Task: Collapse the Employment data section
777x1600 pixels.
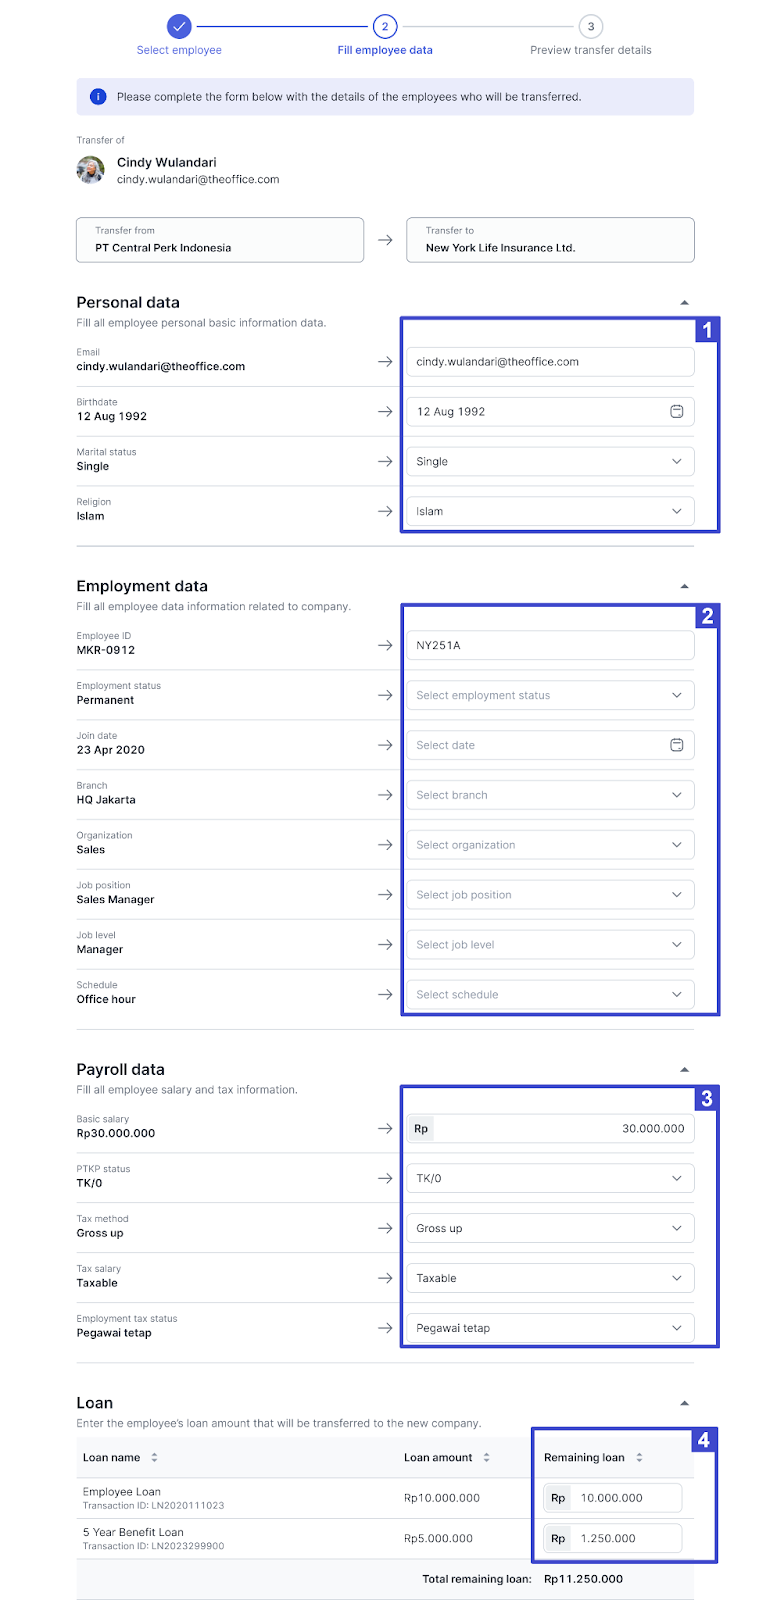Action: tap(684, 586)
